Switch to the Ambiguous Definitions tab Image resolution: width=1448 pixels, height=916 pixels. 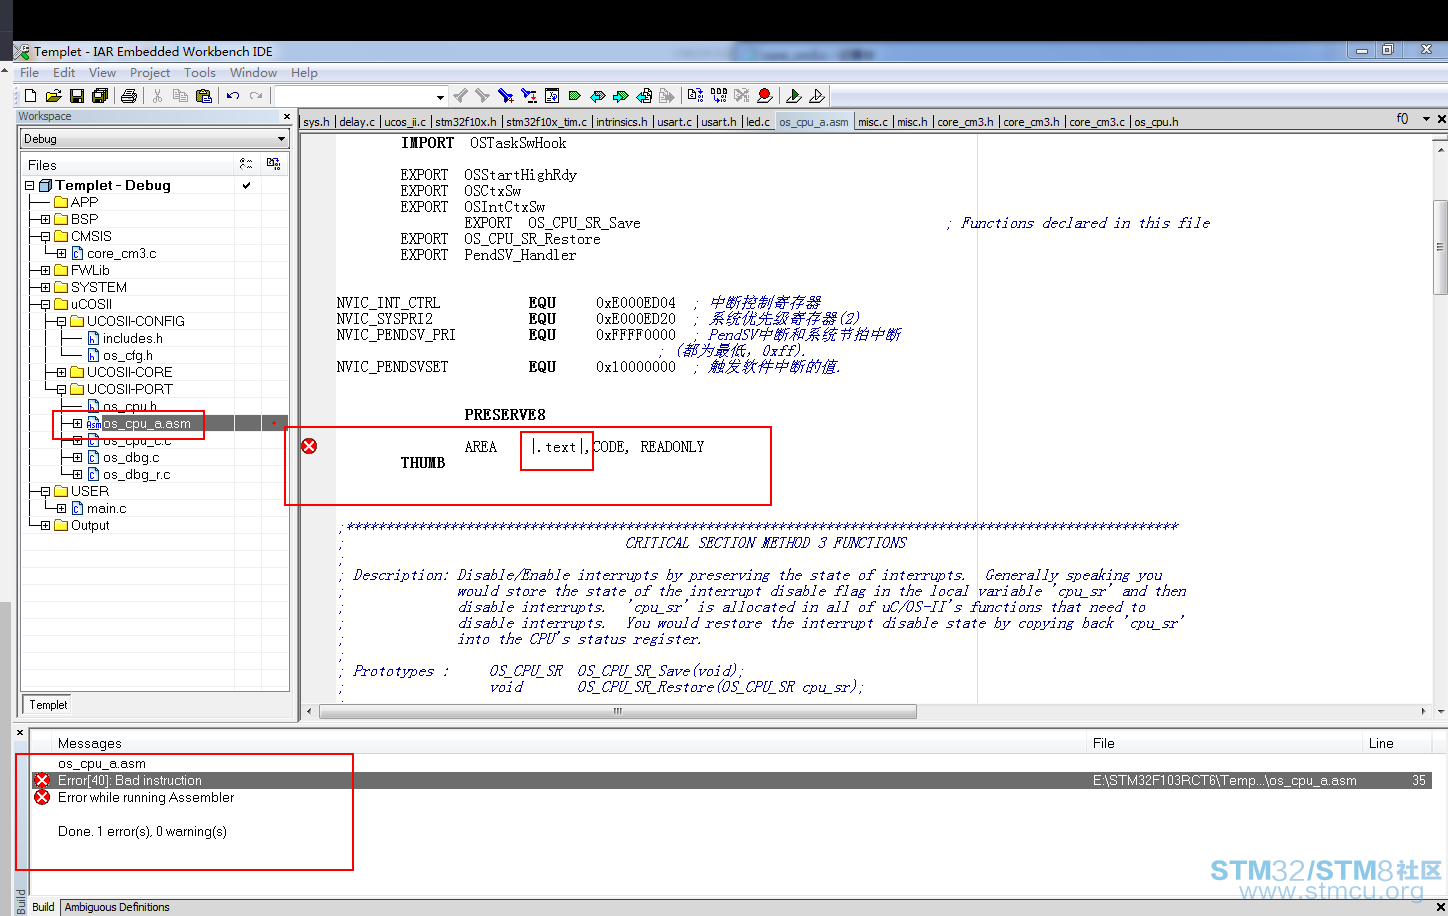(x=117, y=907)
